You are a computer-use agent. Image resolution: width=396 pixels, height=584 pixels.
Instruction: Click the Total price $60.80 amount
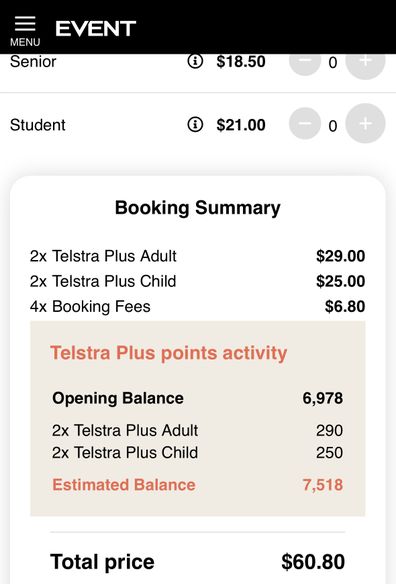(x=313, y=562)
